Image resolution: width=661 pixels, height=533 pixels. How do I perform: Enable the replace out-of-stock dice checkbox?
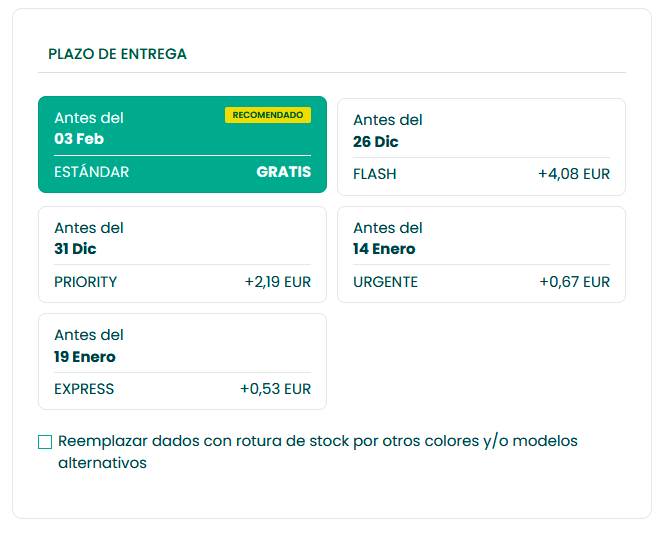point(45,442)
